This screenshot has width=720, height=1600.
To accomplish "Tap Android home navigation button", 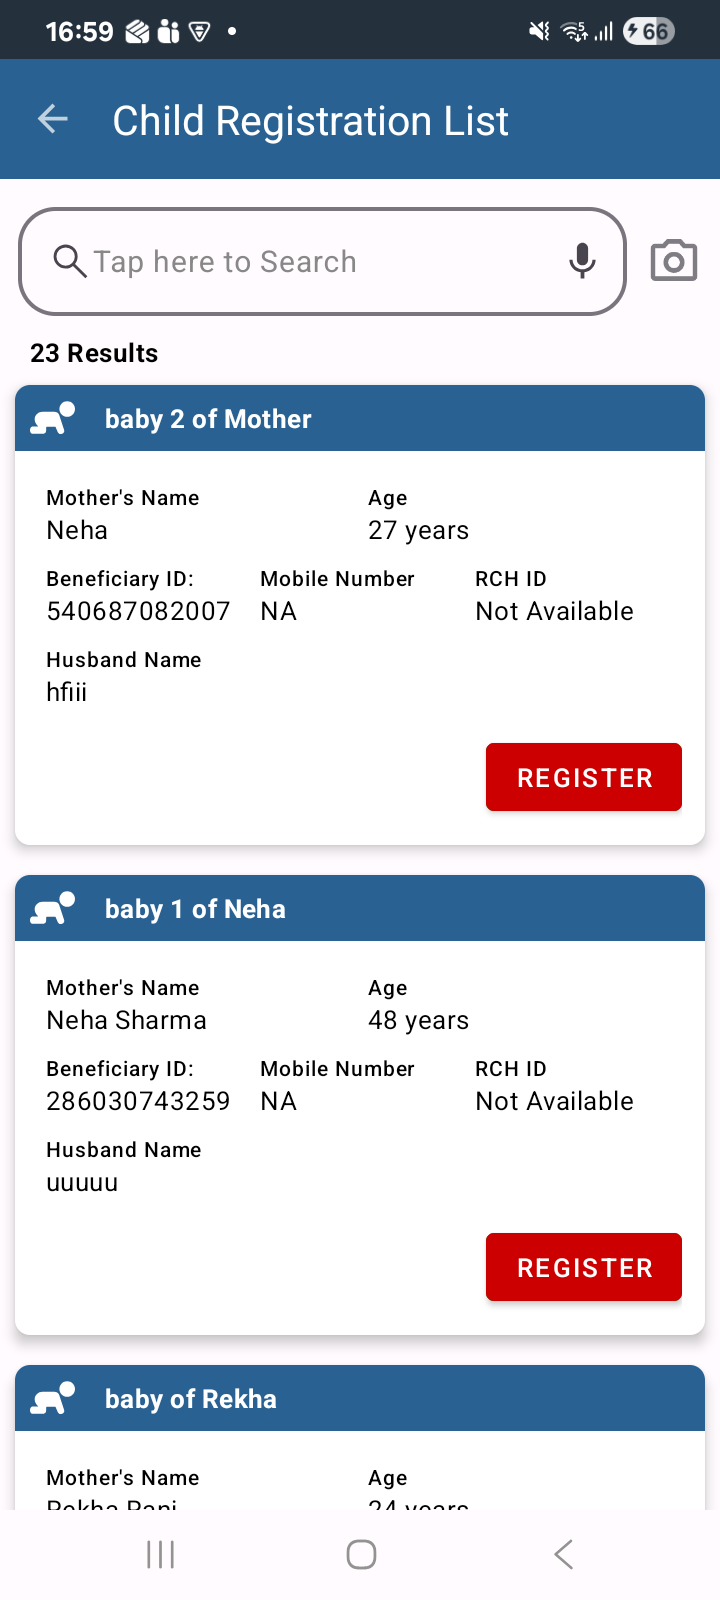I will click(361, 1554).
